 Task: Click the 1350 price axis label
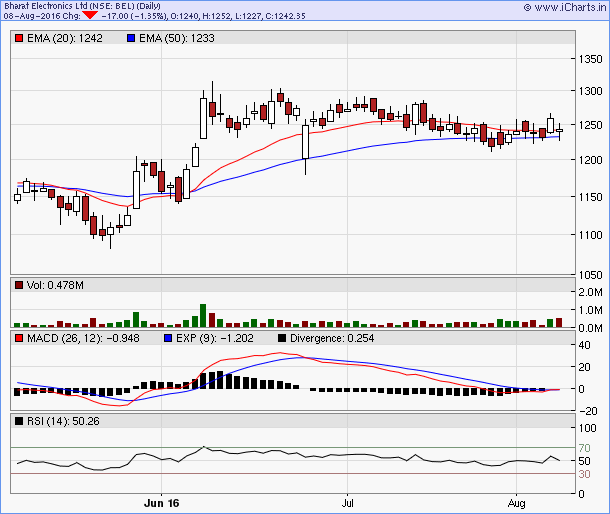590,59
